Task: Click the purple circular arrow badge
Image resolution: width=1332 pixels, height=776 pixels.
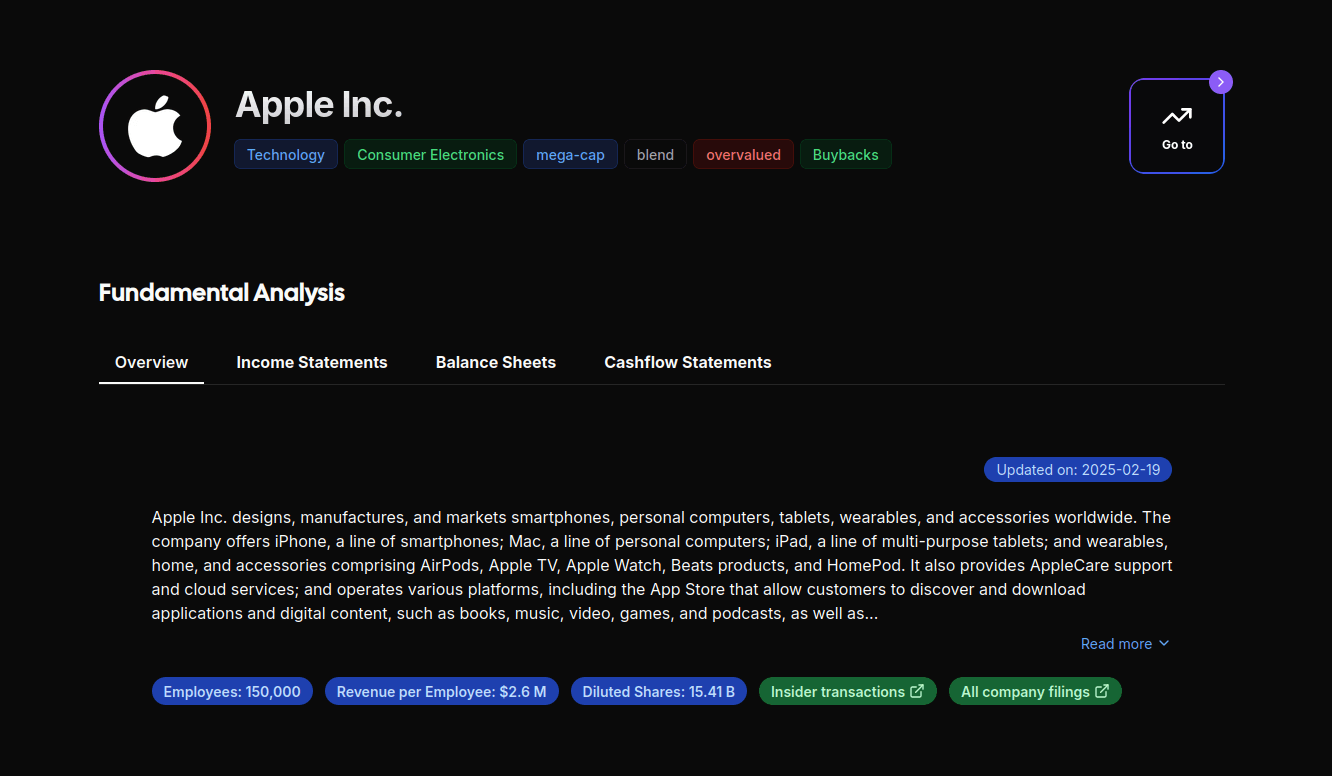Action: 1220,81
